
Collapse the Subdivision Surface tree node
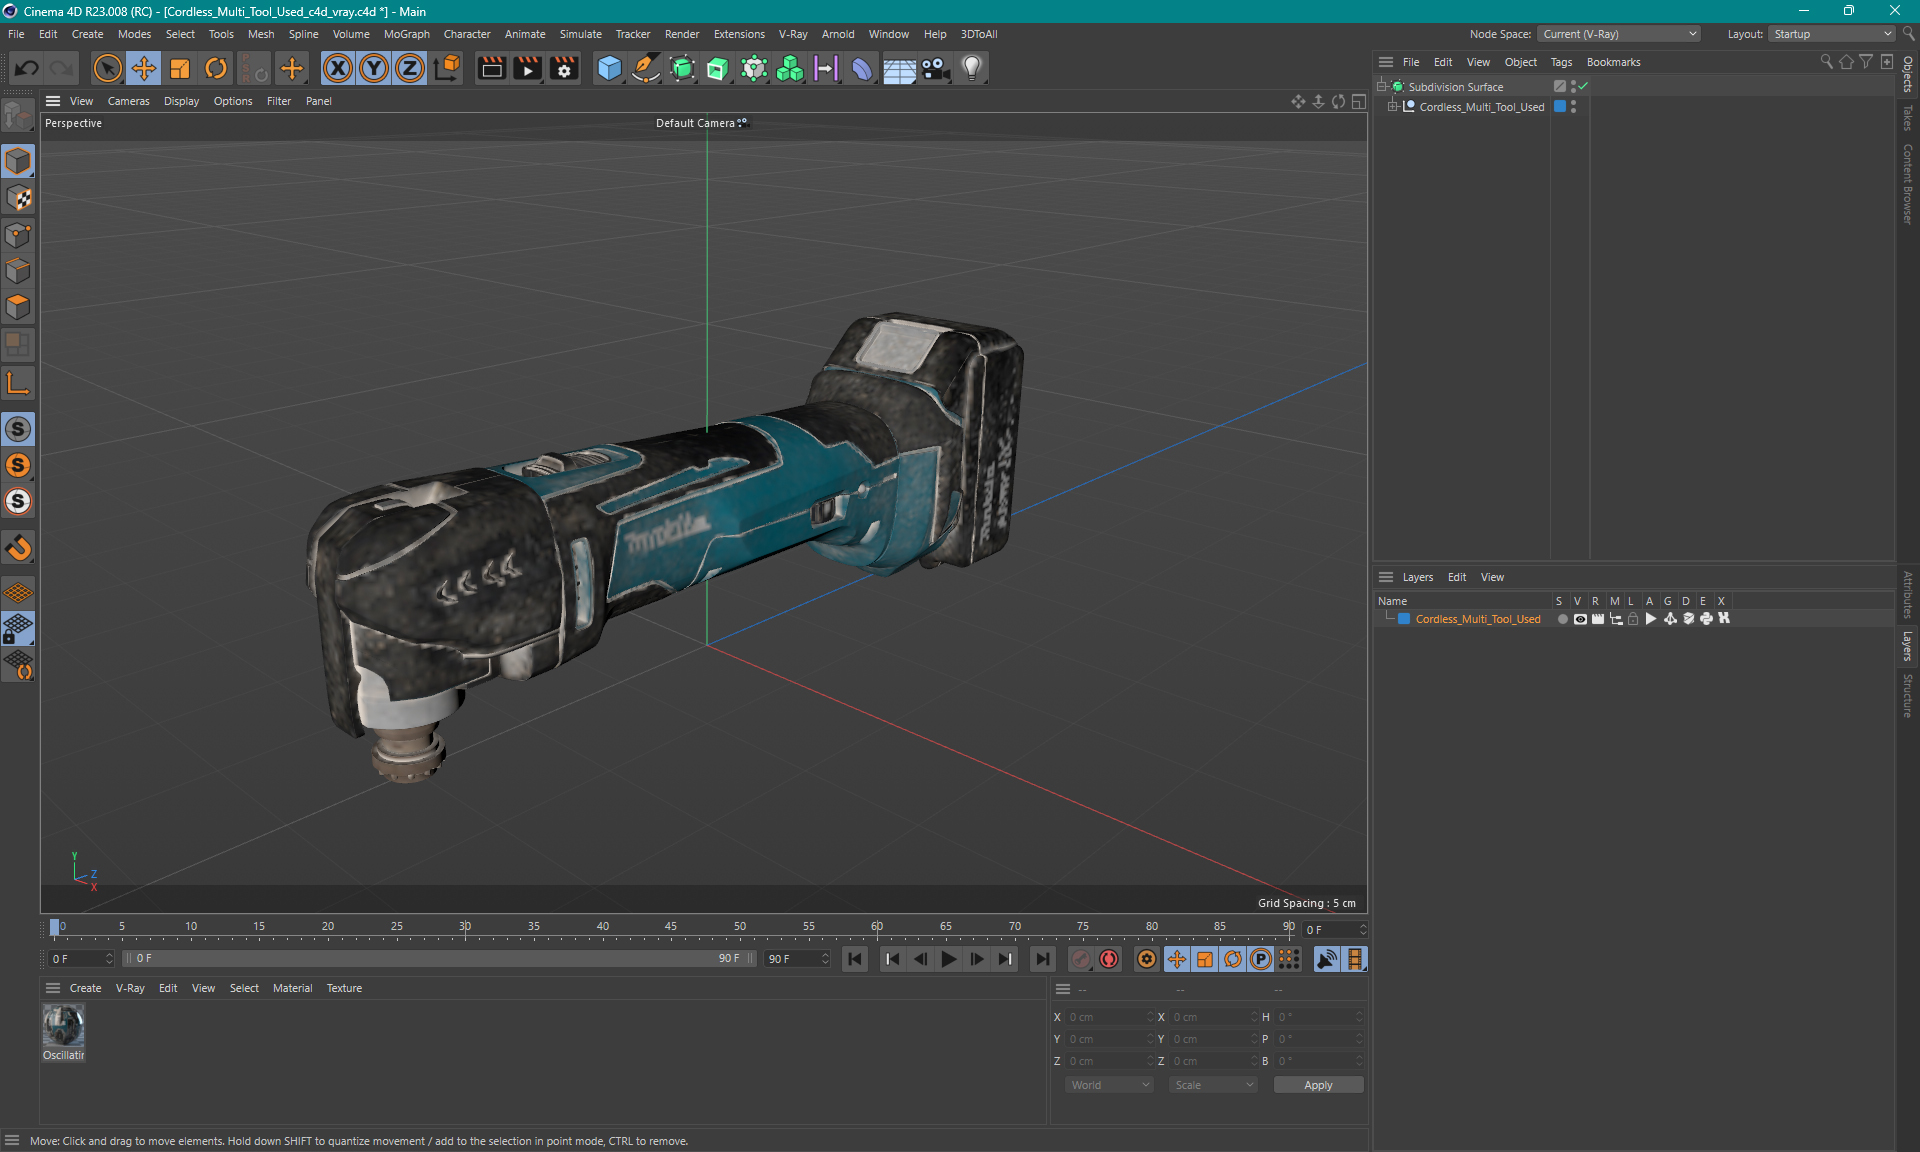1382,86
